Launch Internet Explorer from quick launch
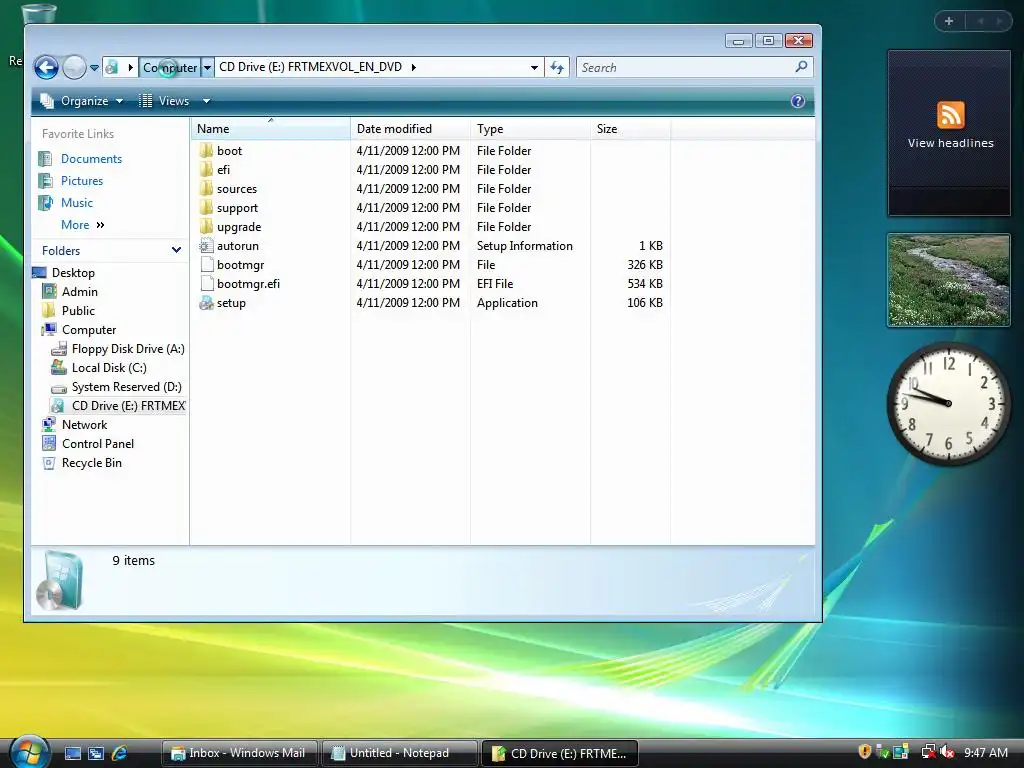The width and height of the screenshot is (1024, 768). tap(120, 753)
